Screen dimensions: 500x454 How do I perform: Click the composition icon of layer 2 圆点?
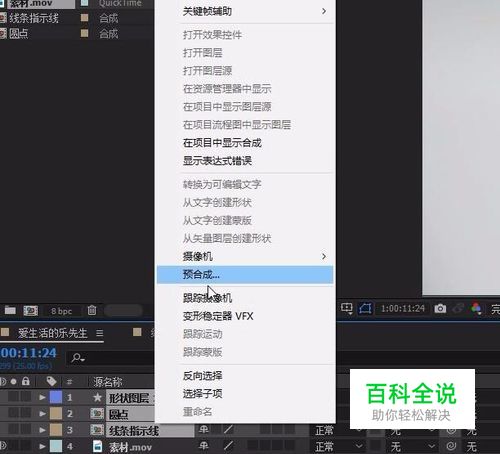coord(97,414)
